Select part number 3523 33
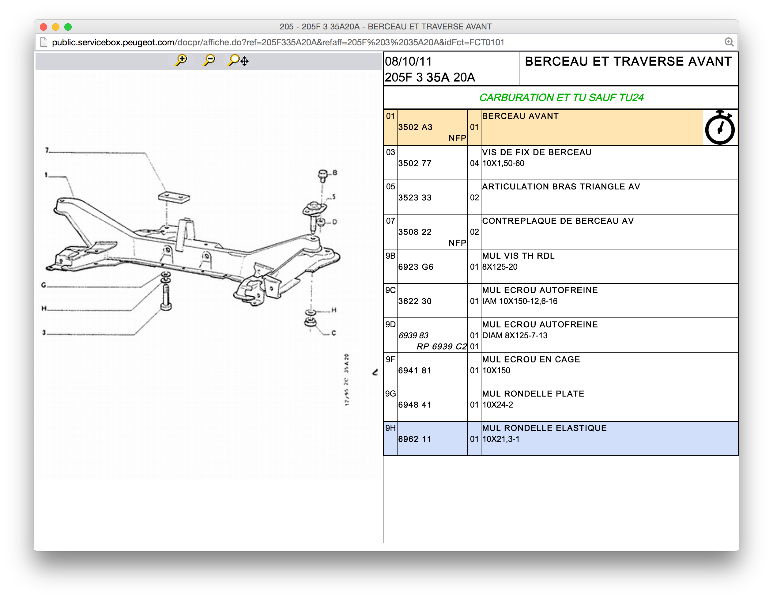 415,198
